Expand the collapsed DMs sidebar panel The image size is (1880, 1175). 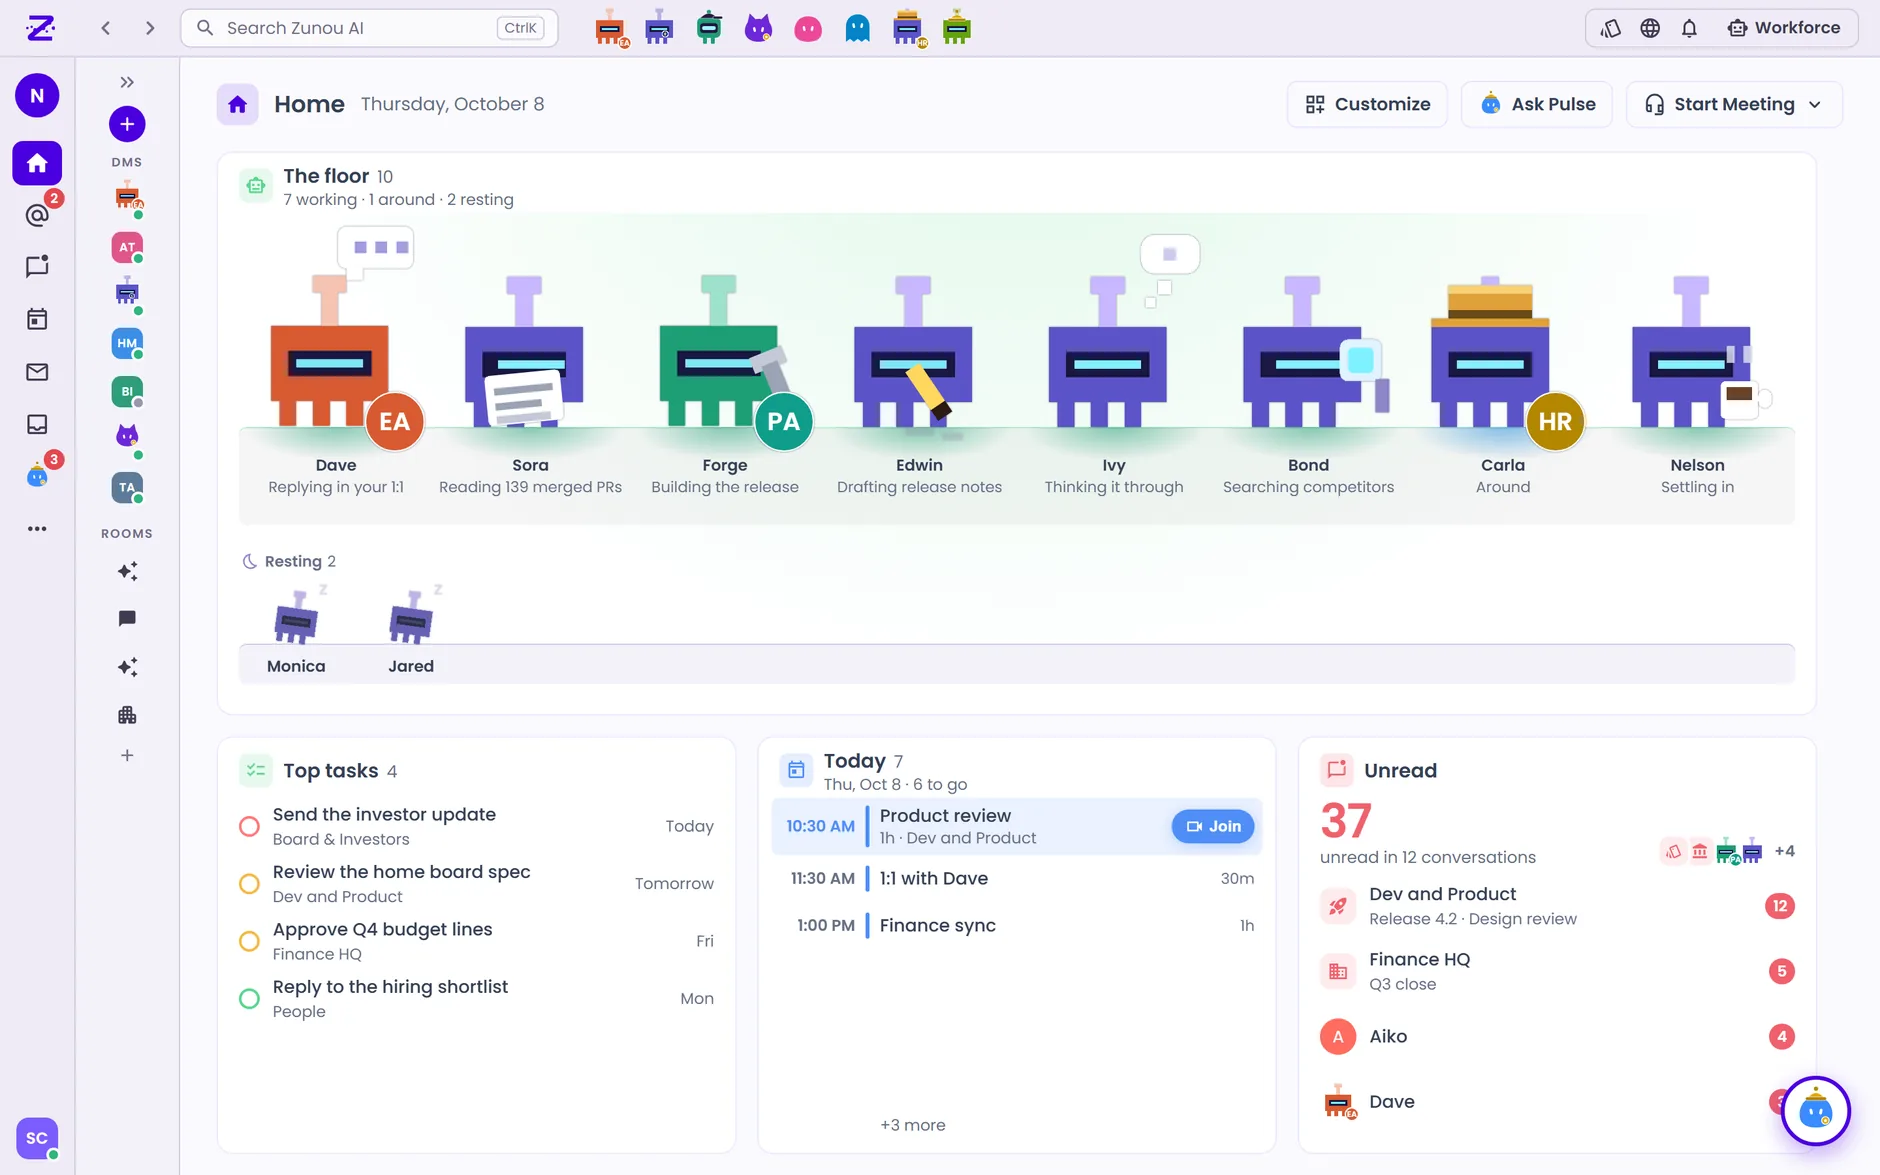point(127,82)
